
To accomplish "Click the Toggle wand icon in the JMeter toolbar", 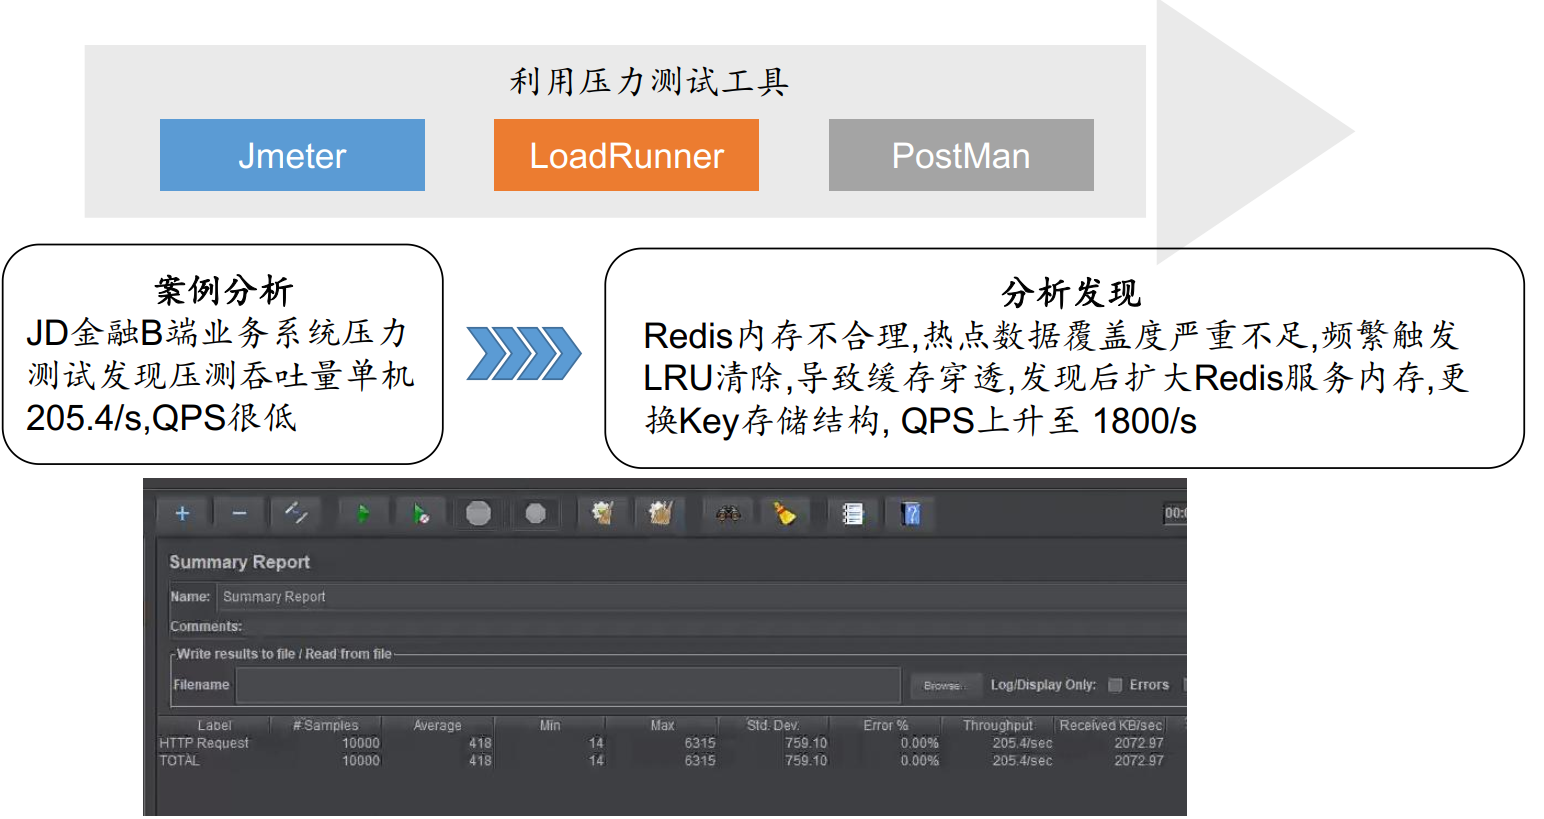I will pyautogui.click(x=296, y=514).
